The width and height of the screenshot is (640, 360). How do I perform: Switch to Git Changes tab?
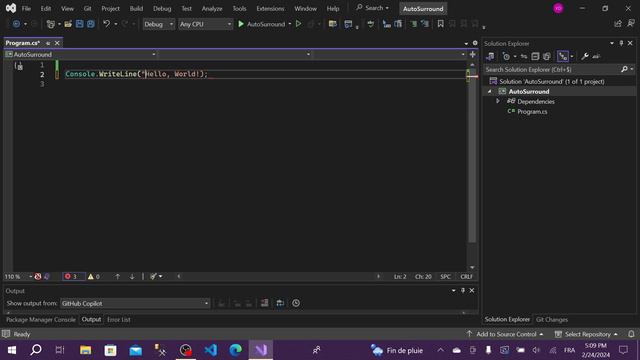[552, 320]
